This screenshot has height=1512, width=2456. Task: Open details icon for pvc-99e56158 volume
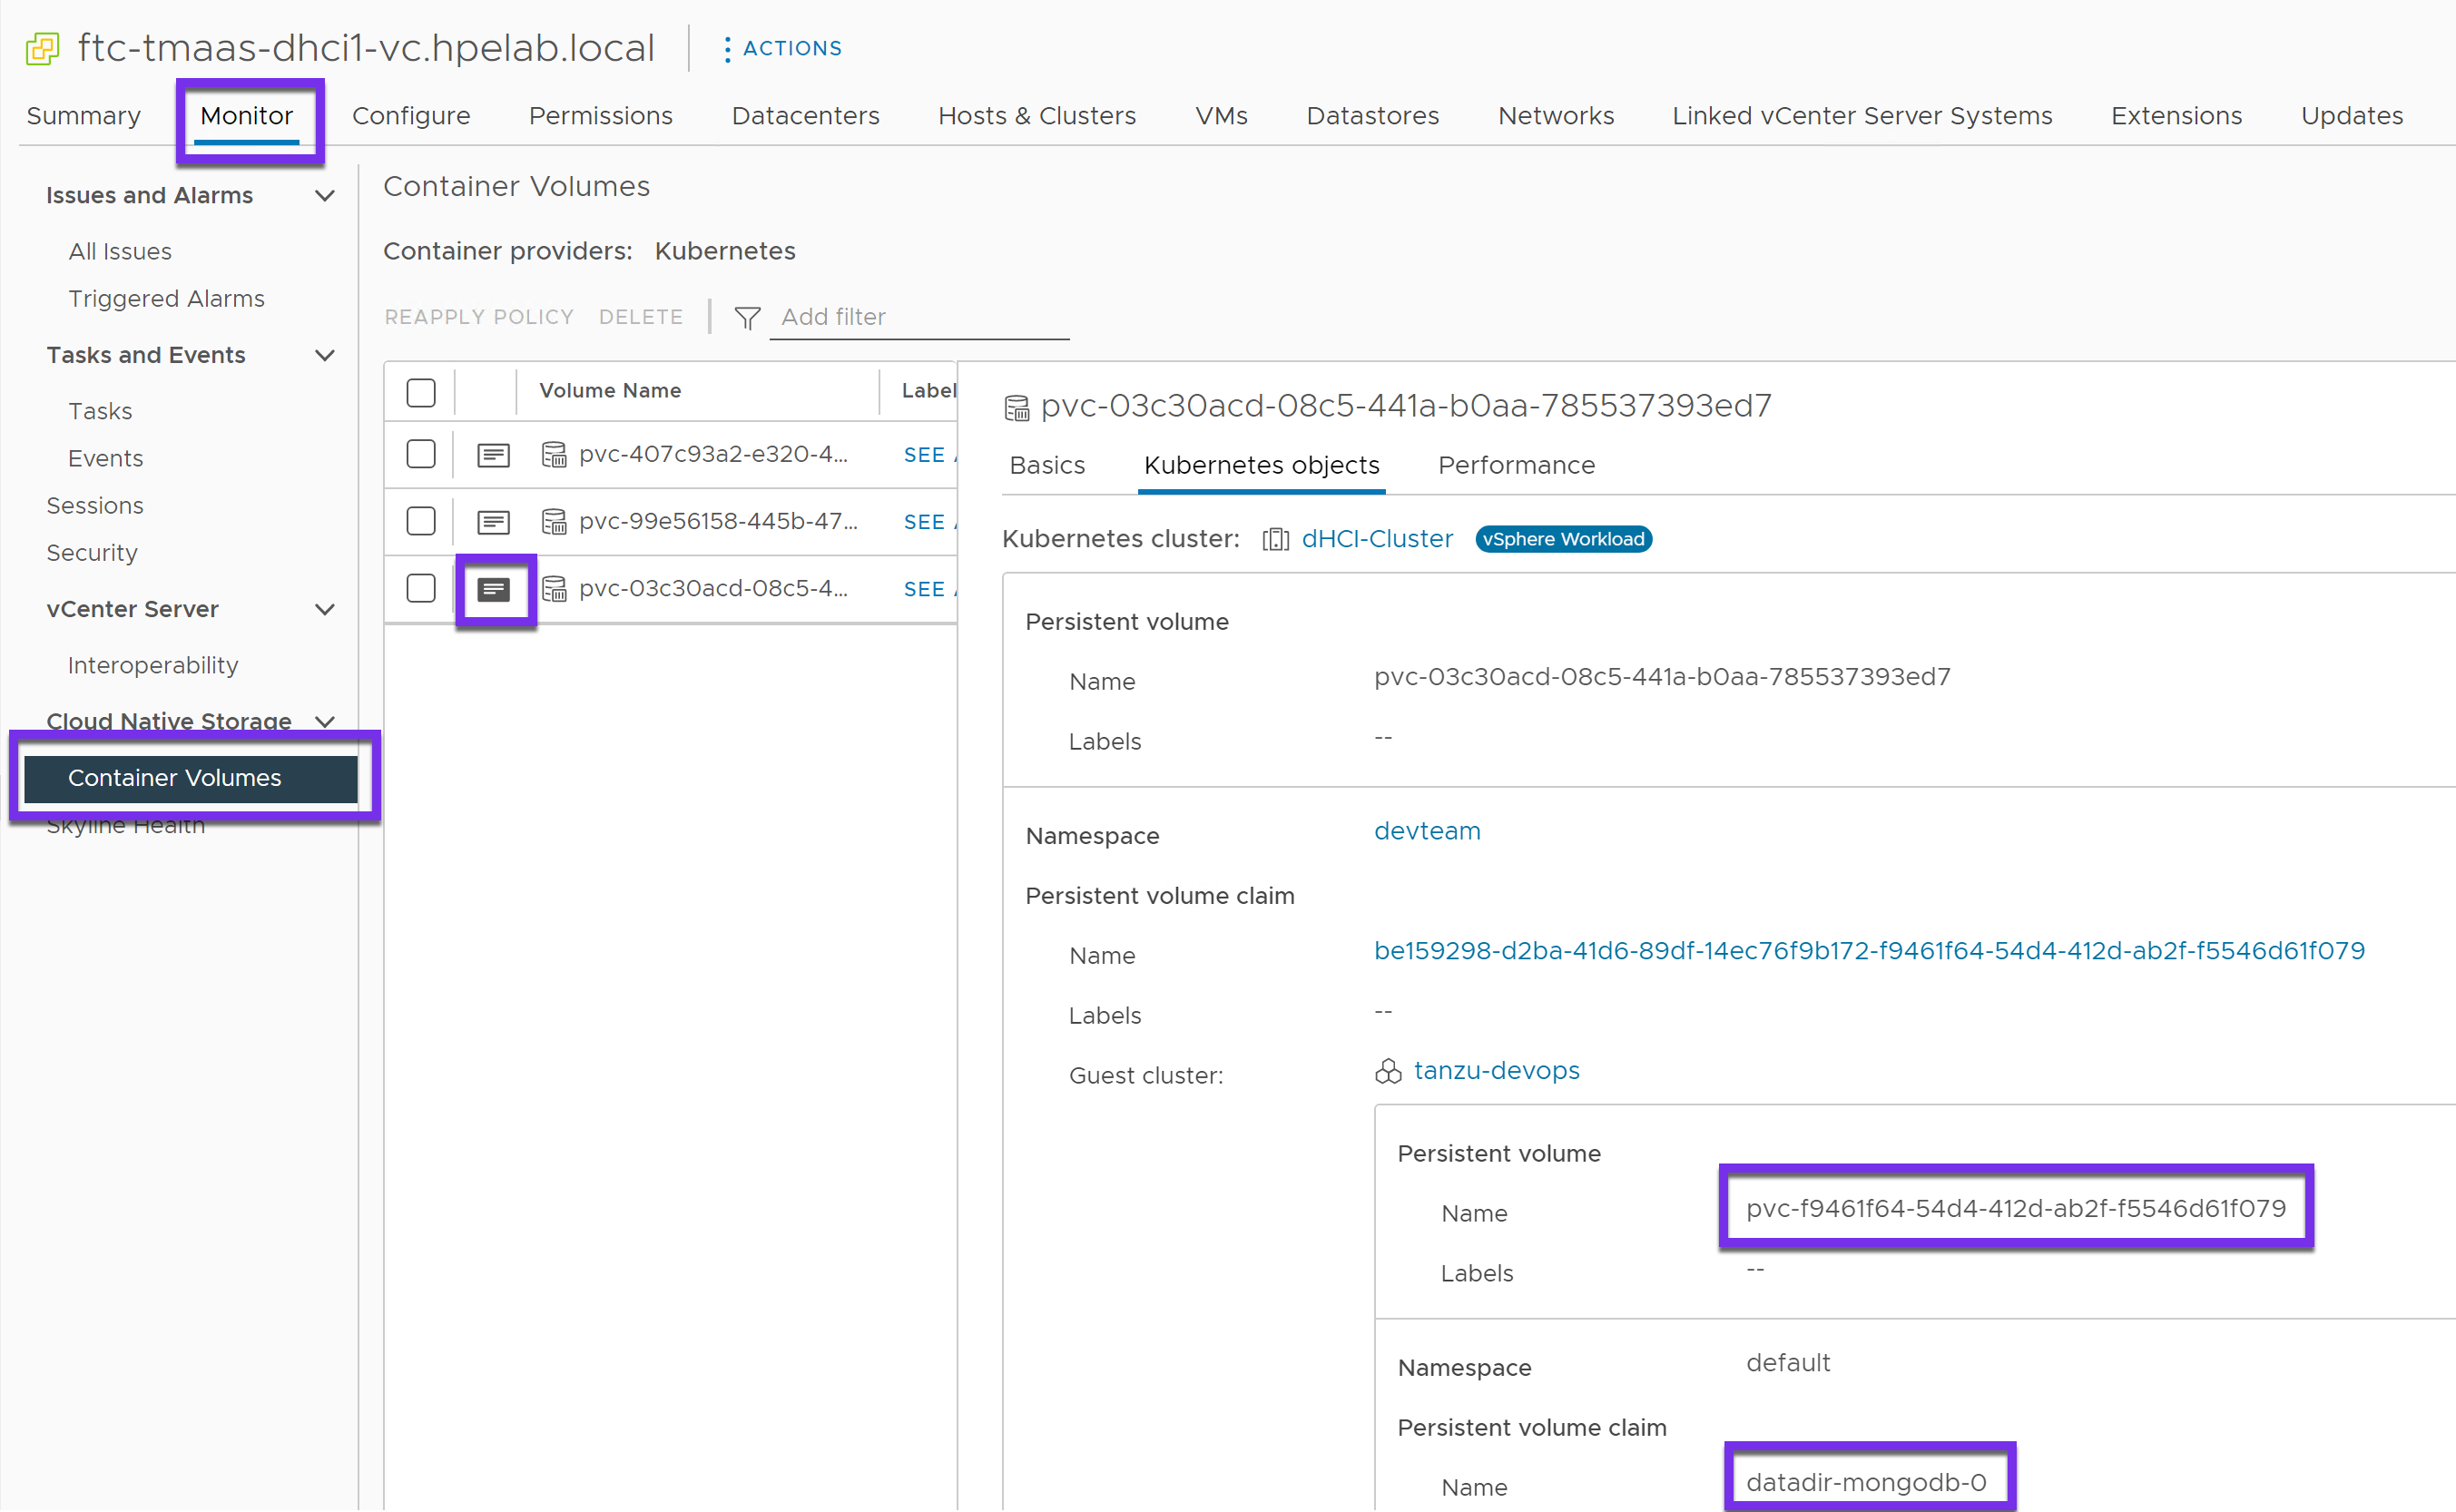pos(493,522)
